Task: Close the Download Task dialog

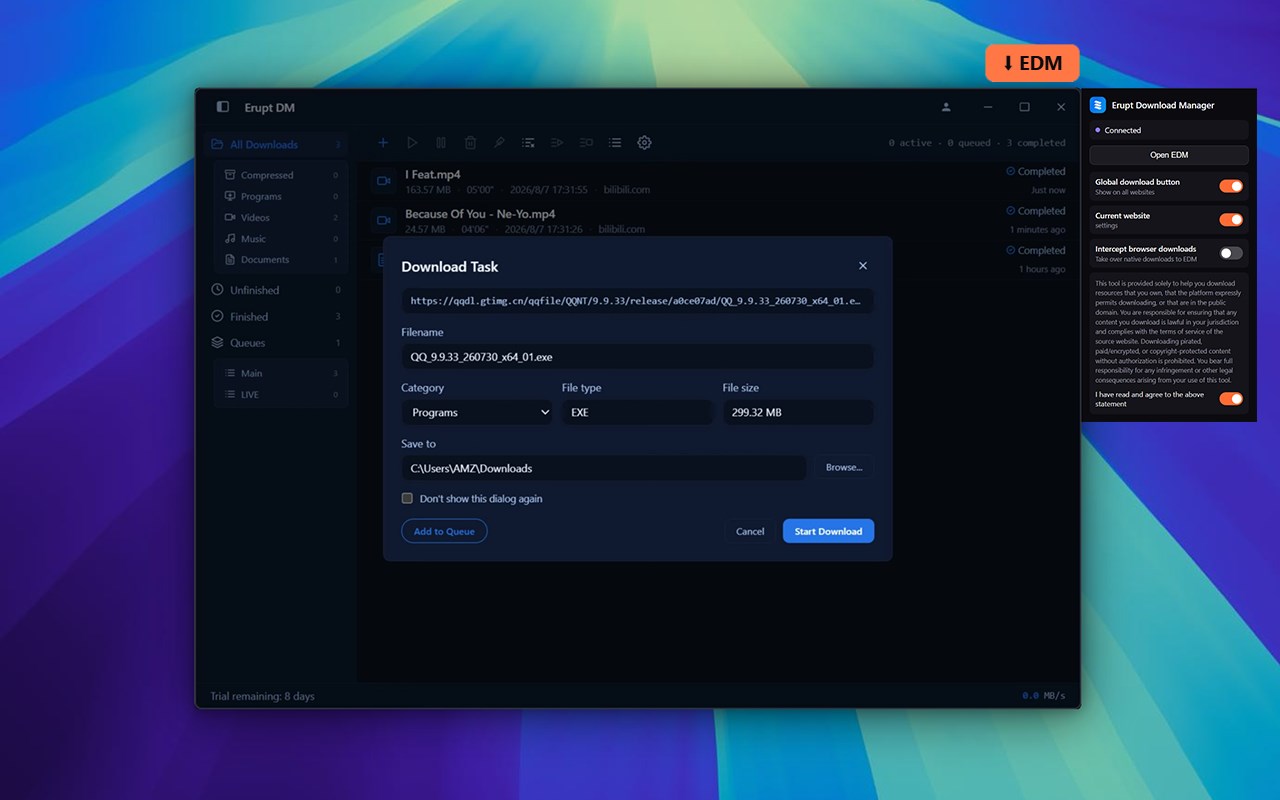Action: click(863, 266)
